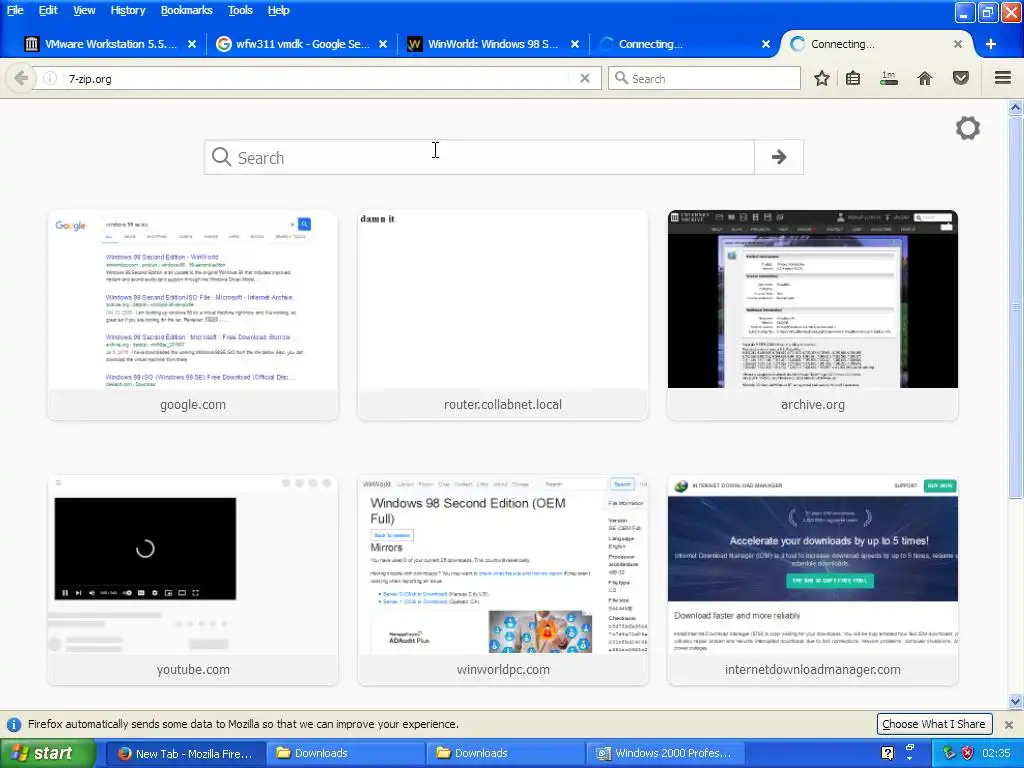Click Choose What I Share button
Image resolution: width=1024 pixels, height=768 pixels.
coord(934,724)
